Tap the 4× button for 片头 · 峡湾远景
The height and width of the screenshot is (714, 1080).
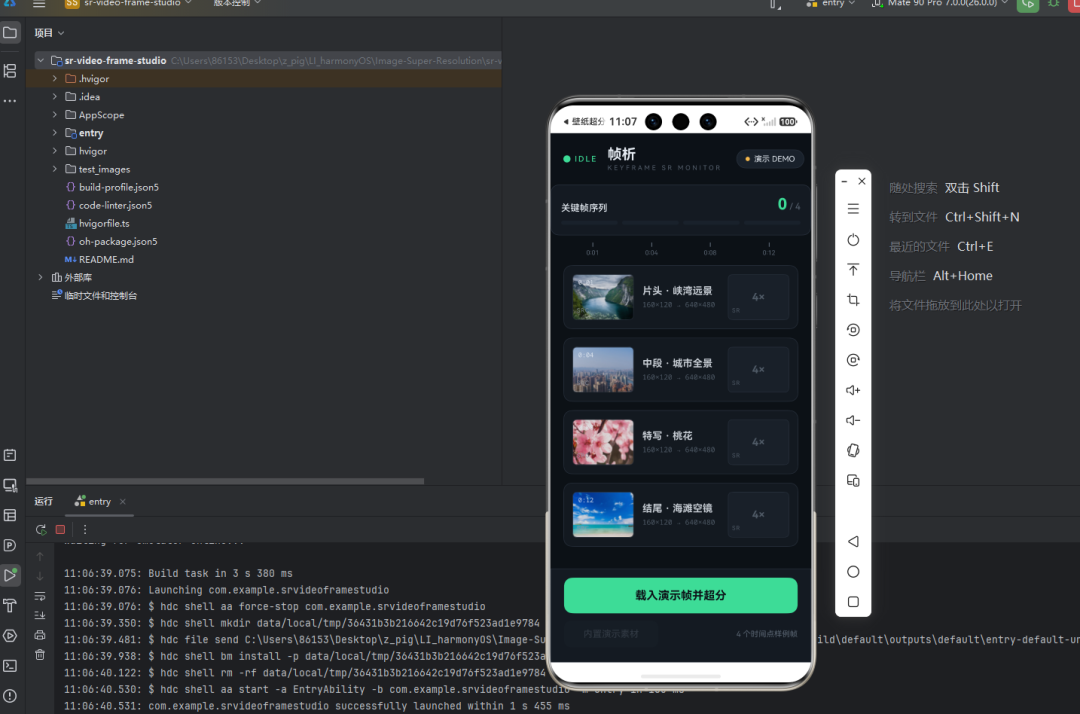758,297
